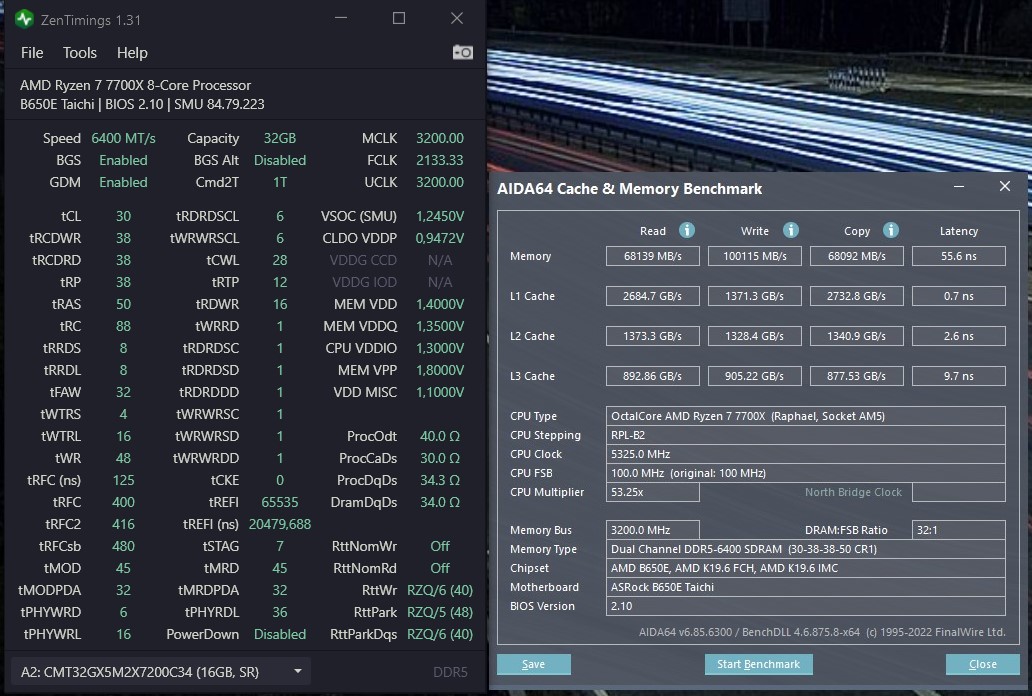Click the L3 Cache Copy 877.53 GB/s field
The height and width of the screenshot is (696, 1032).
[x=856, y=376]
